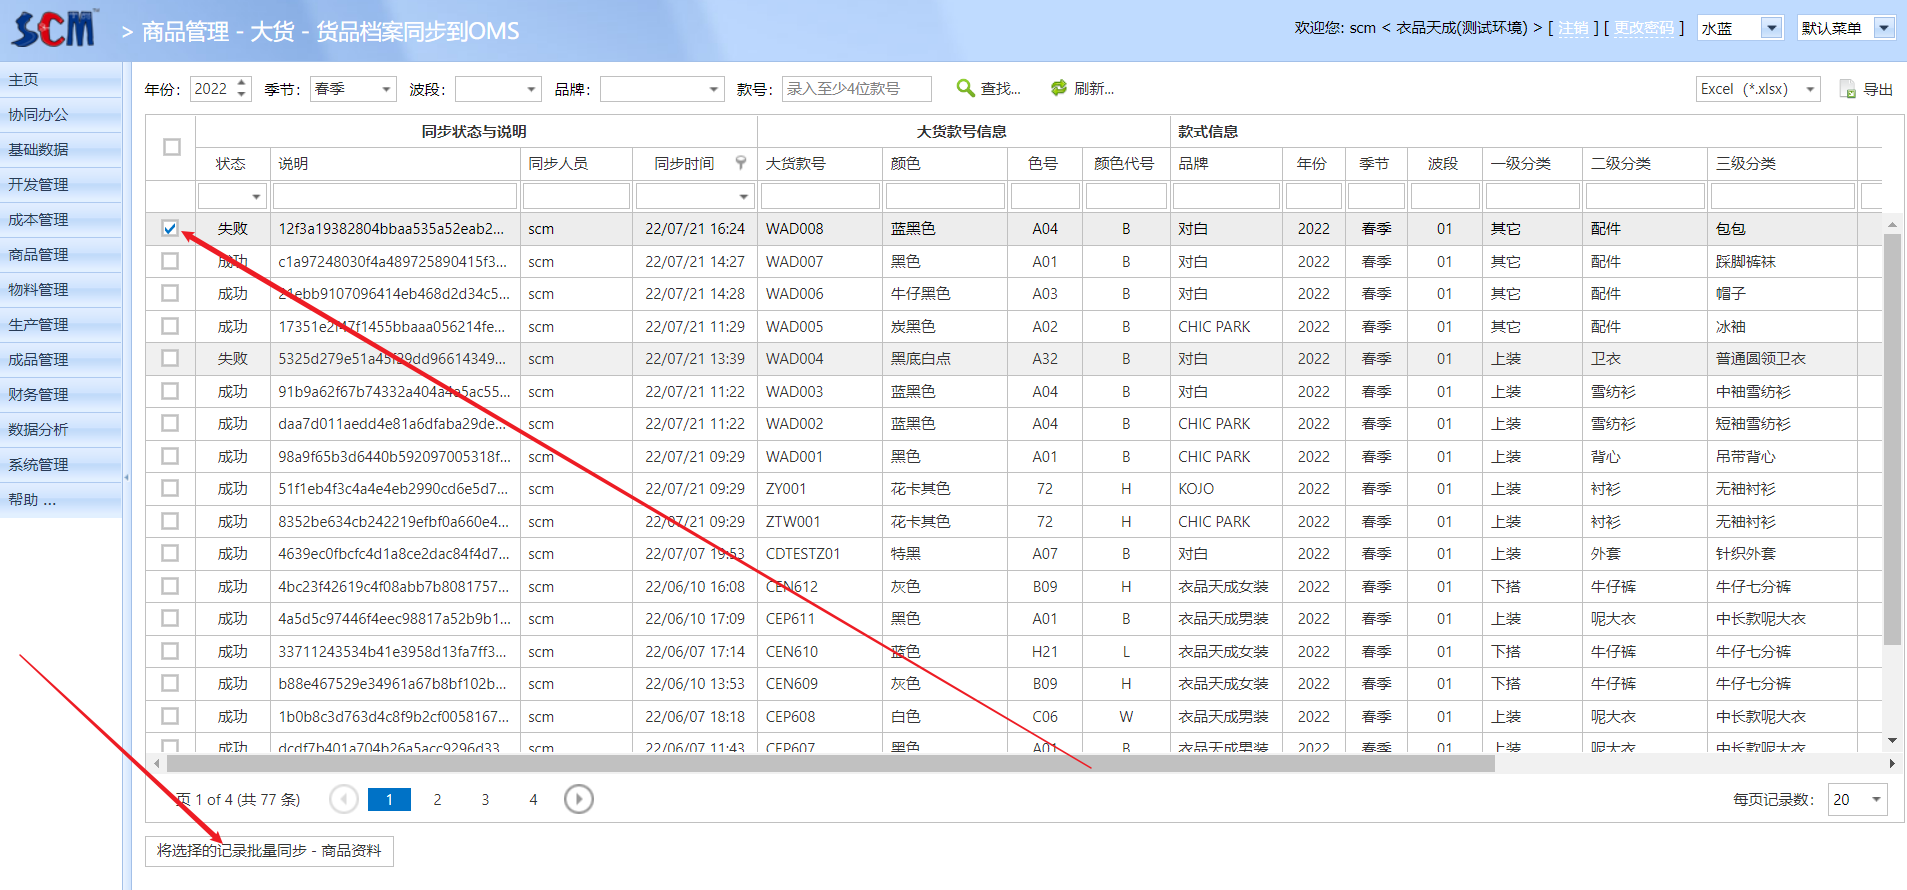Open the Excel format dropdown

pos(1809,89)
